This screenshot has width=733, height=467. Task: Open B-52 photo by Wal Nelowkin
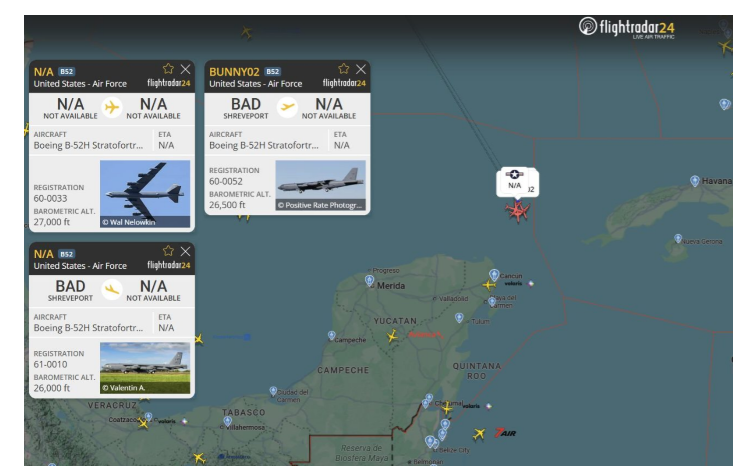145,194
